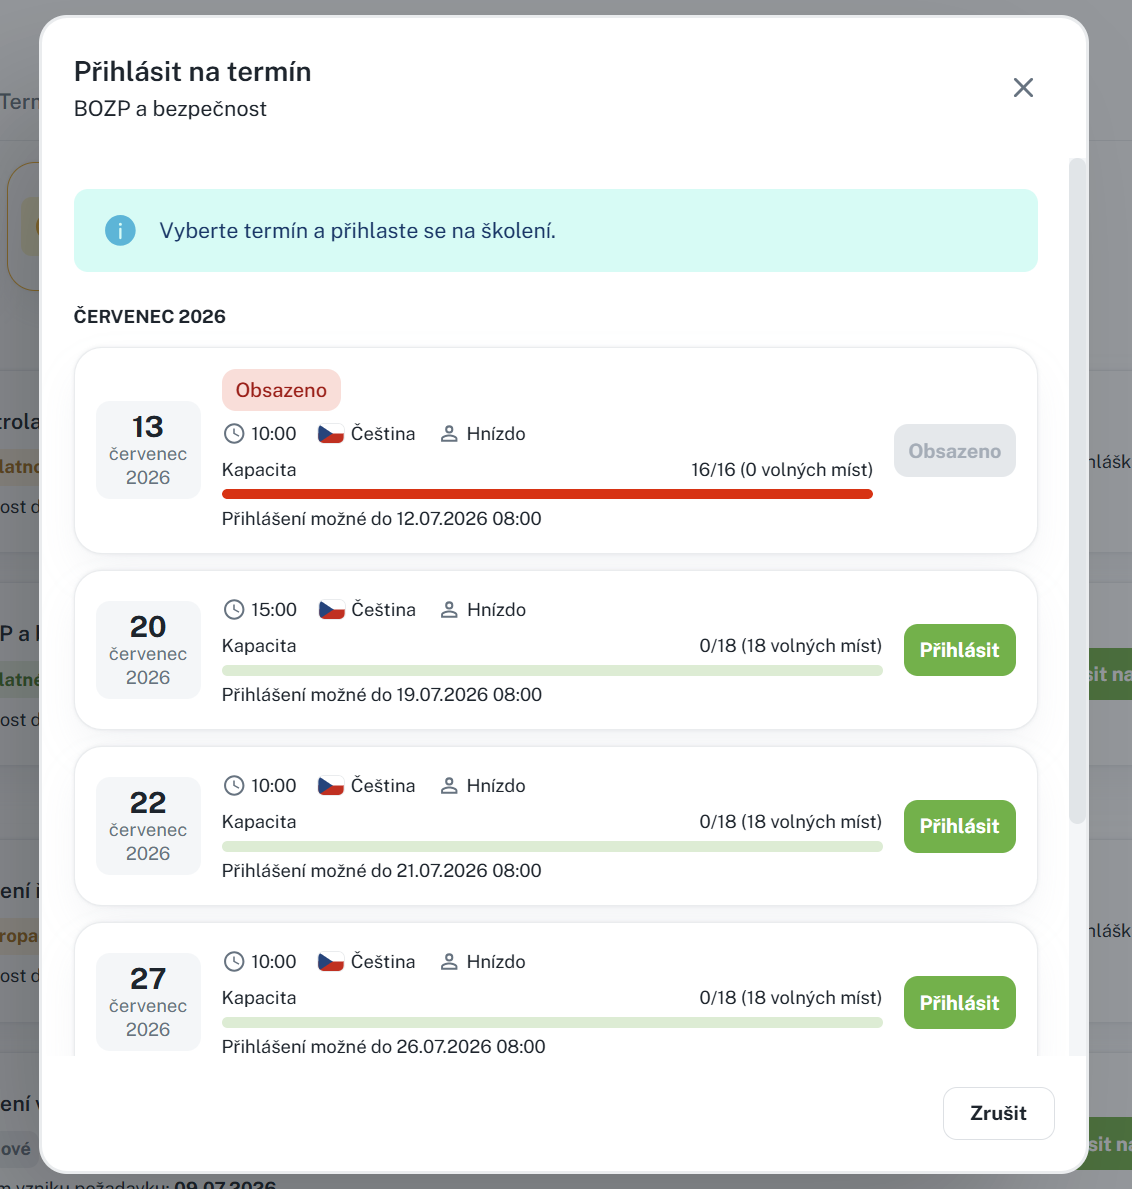Click clock icon on 13 červenec session
This screenshot has width=1132, height=1189.
(x=234, y=434)
